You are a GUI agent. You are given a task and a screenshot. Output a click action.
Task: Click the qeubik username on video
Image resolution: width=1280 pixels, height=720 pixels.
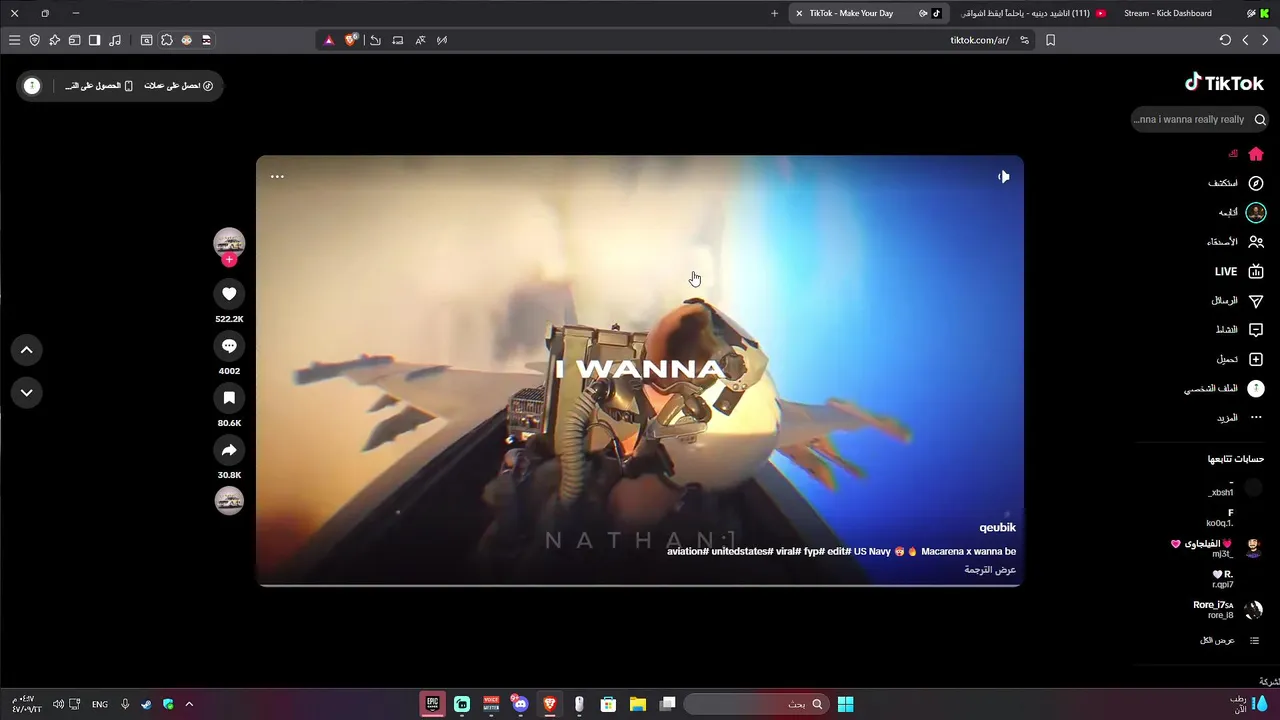997,527
